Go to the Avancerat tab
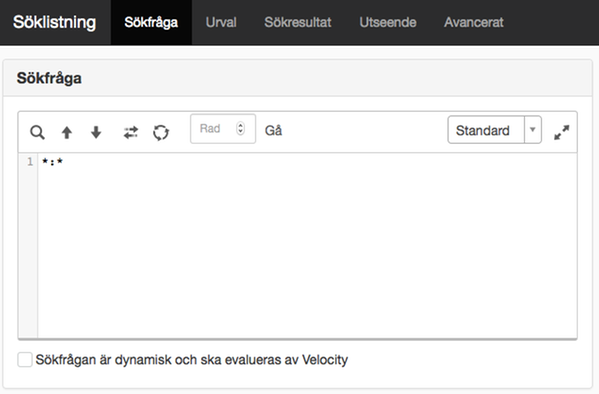 click(x=474, y=23)
